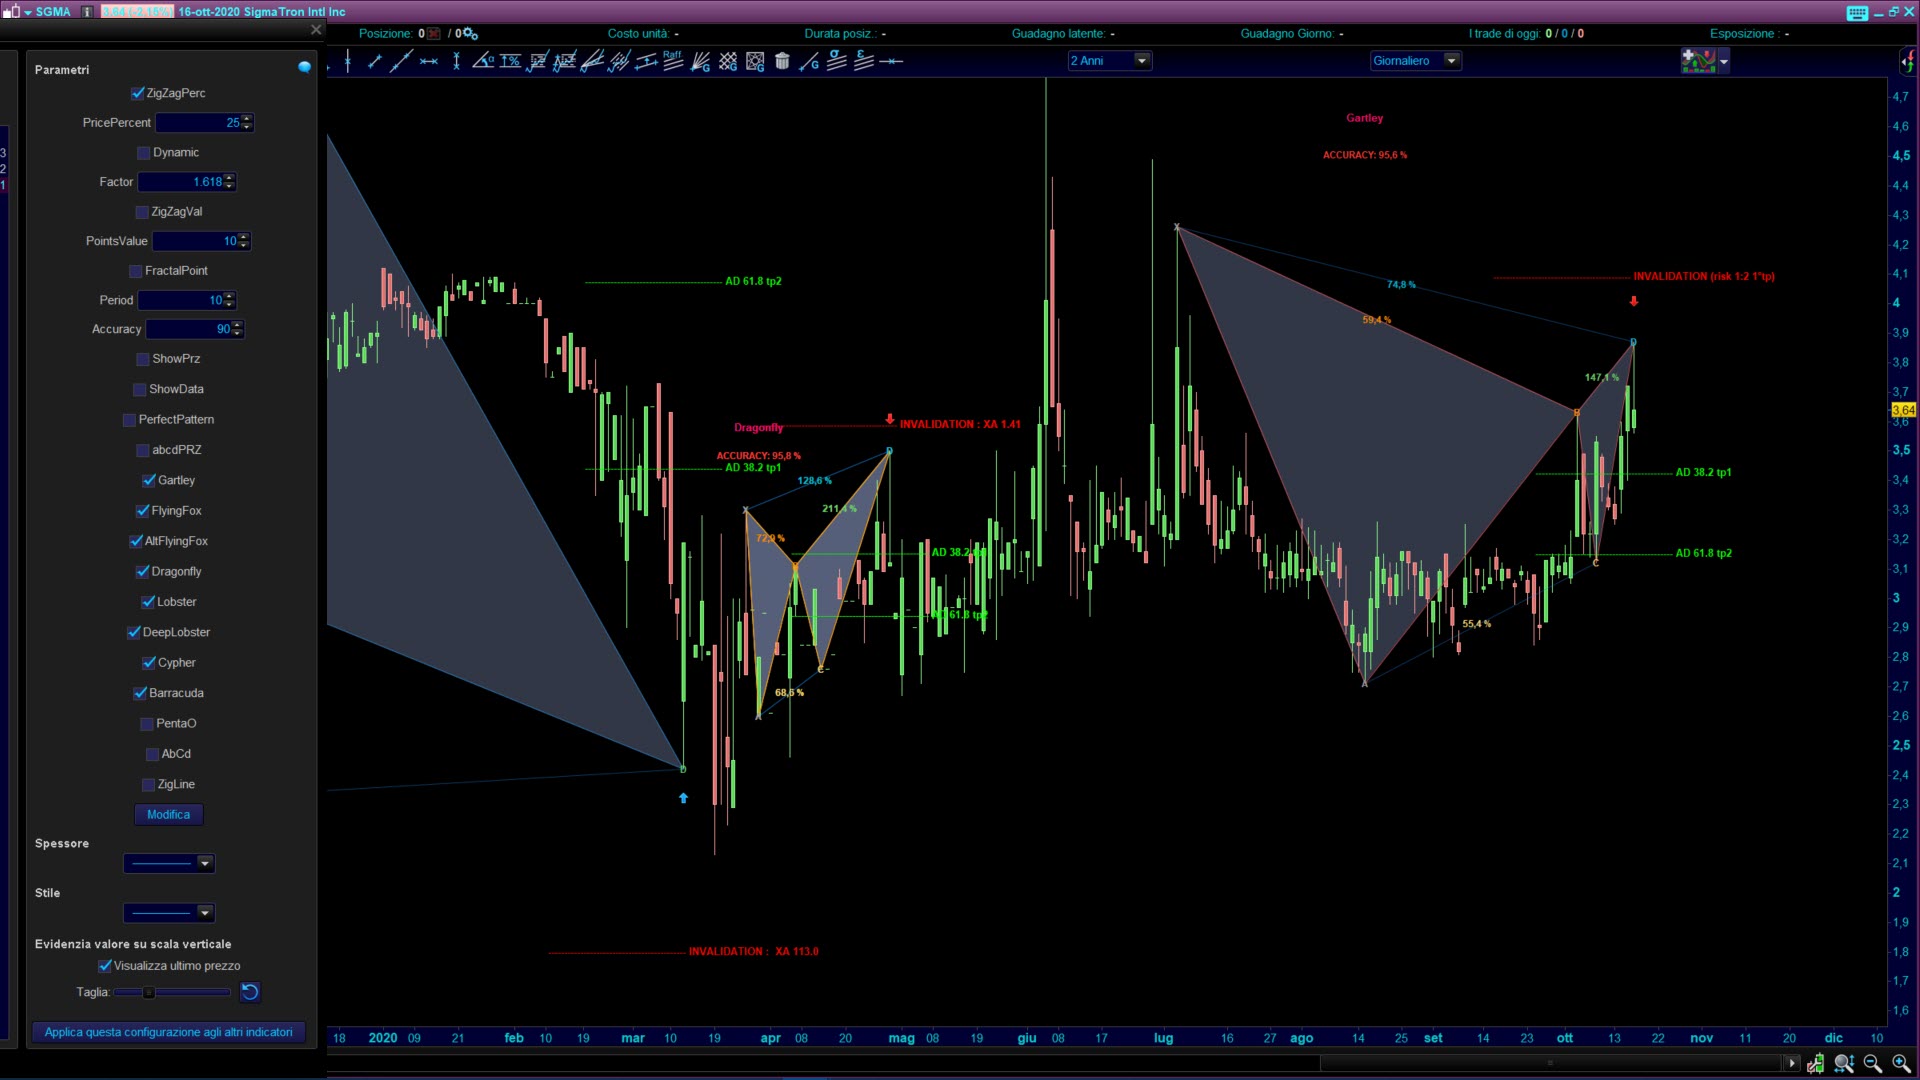Select the percentage measure tool
Screen dimensions: 1920x1080
[510, 61]
